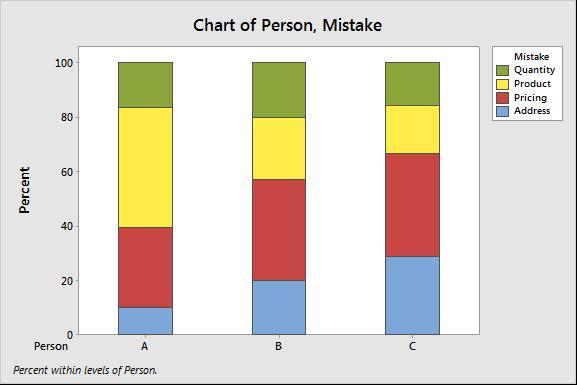Click the green Quantity segment of bar B
Image resolution: width=577 pixels, height=385 pixels.
pyautogui.click(x=279, y=90)
